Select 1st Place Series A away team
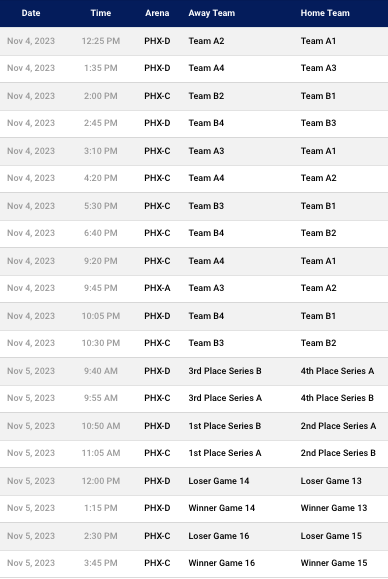This screenshot has width=388, height=579. tap(225, 453)
